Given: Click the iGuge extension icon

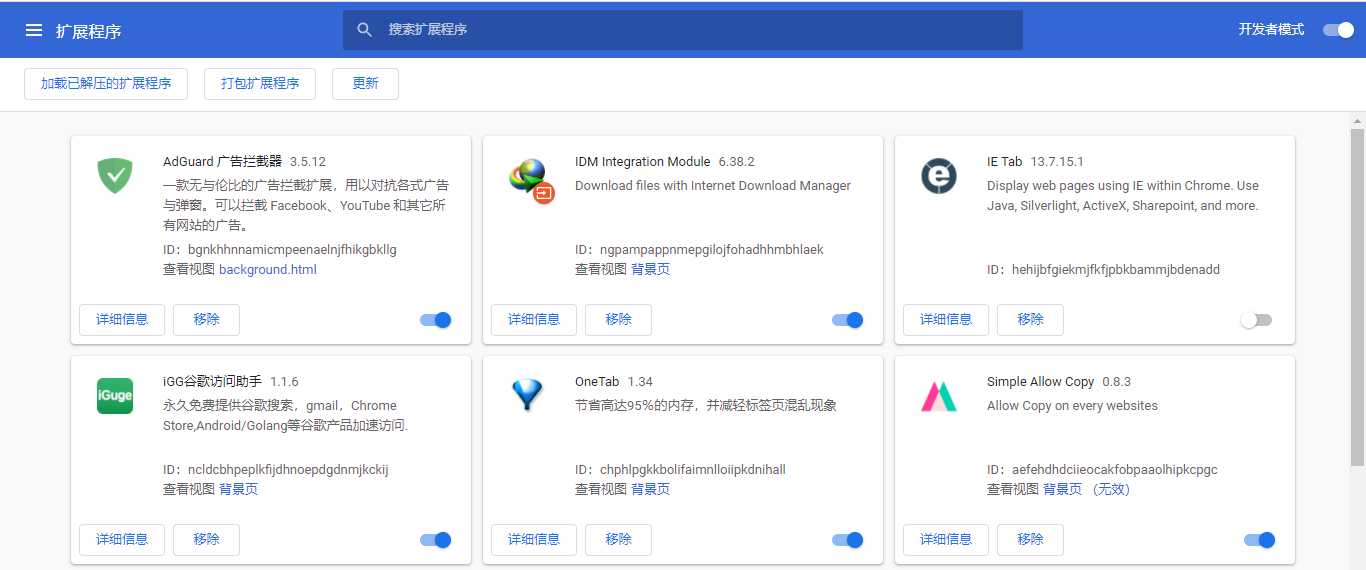Looking at the screenshot, I should coord(115,396).
